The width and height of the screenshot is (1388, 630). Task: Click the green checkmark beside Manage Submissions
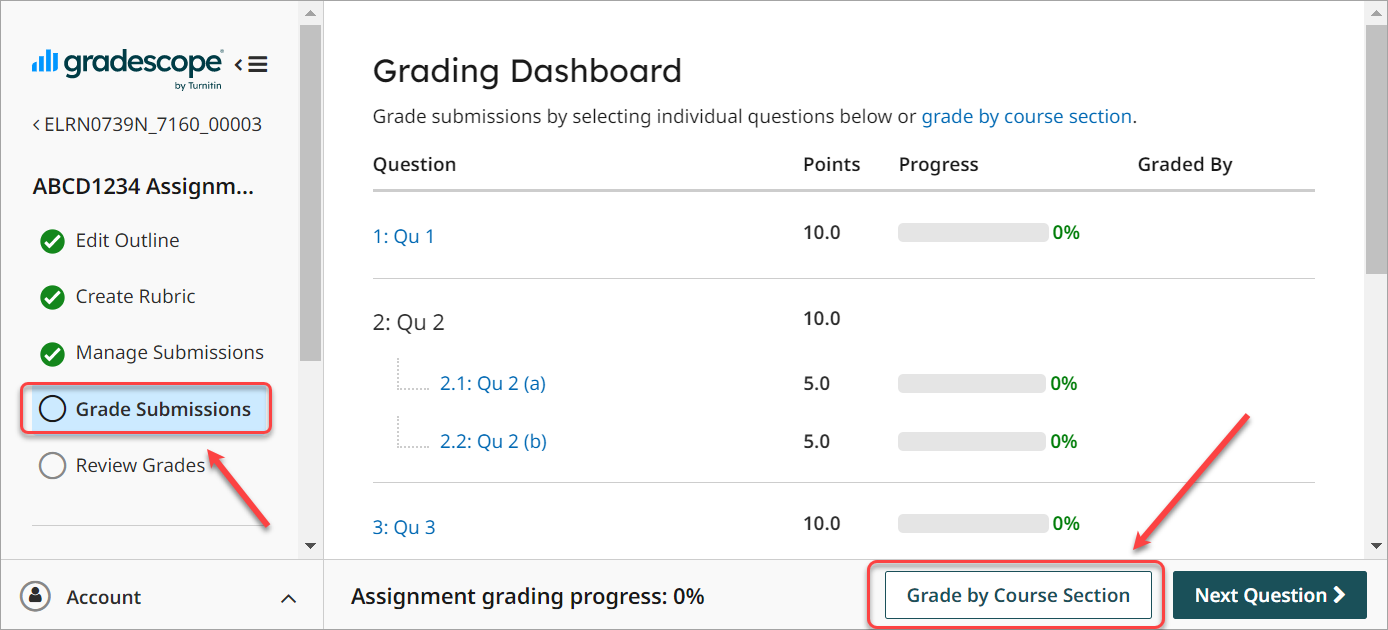click(x=52, y=352)
